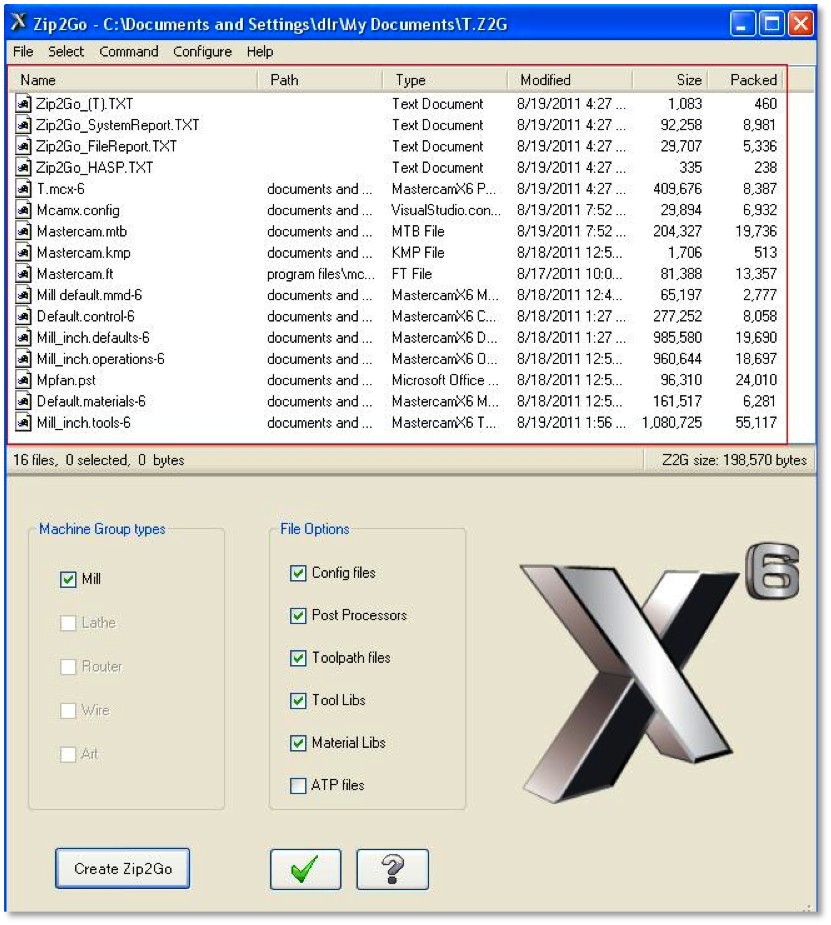Viewport: 831px width, 925px height.
Task: Toggle the Material Libs checkbox
Action: (298, 743)
